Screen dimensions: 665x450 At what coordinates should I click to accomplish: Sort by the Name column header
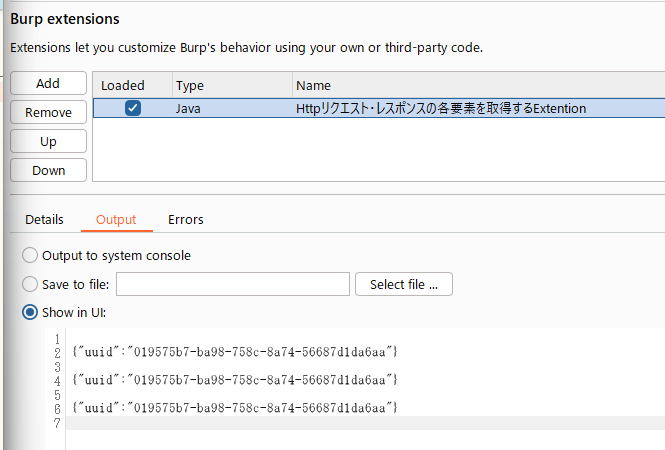(x=478, y=85)
